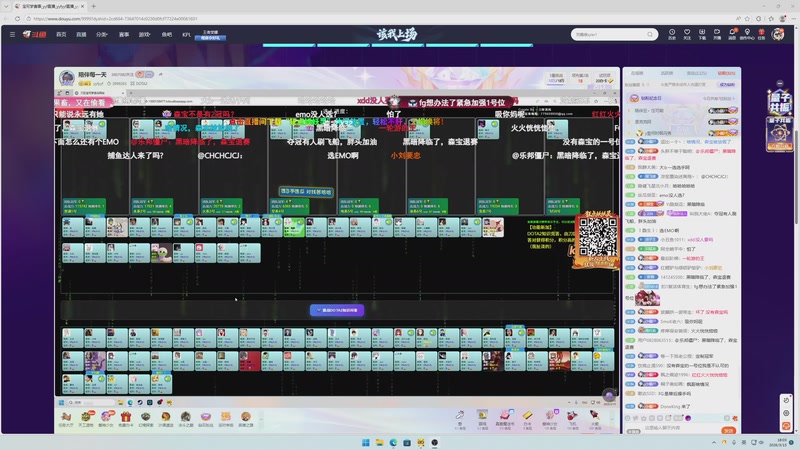
Task: Click the 成为粉丝 button in chat panel
Action: click(x=727, y=85)
